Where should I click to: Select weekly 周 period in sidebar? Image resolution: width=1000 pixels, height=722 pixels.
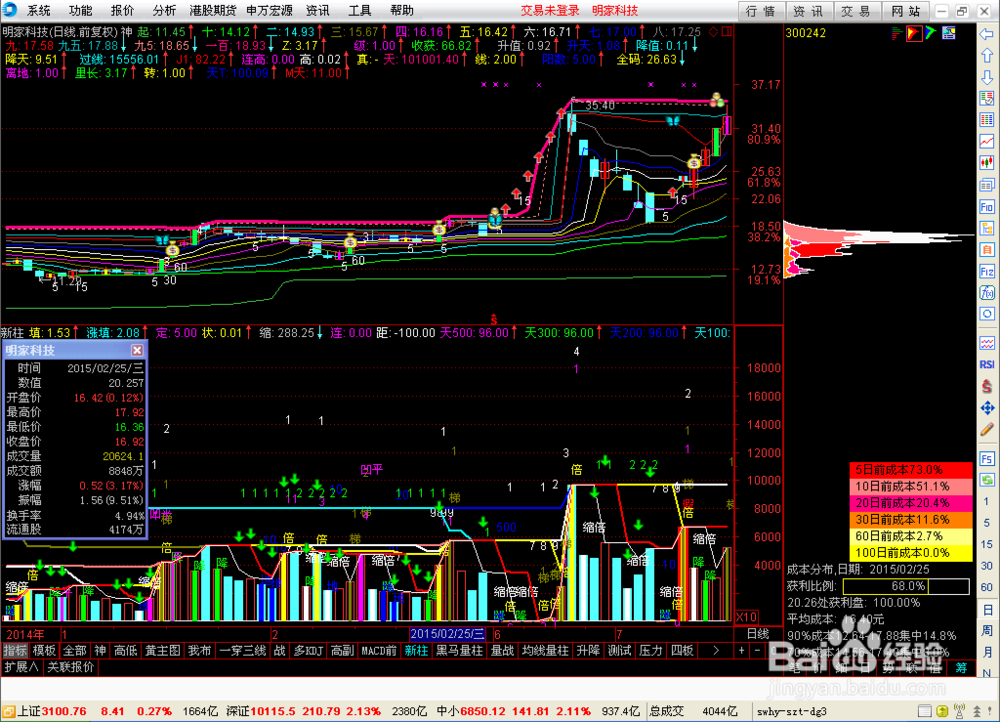[987, 631]
